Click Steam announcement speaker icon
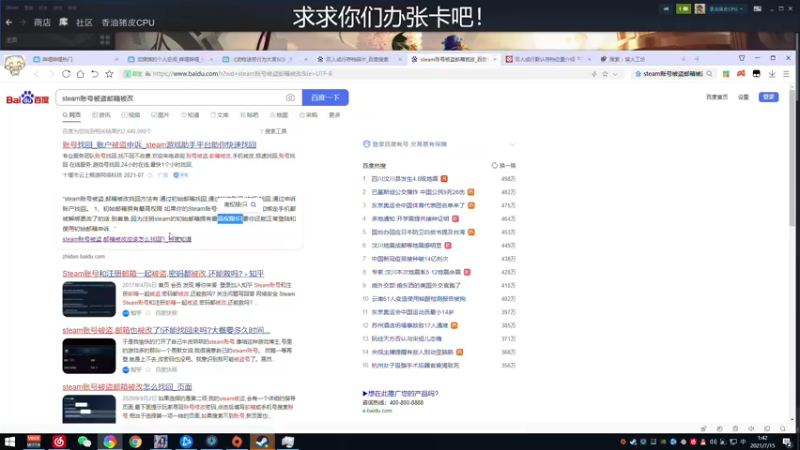Viewport: 800px width, 450px height. pyautogui.click(x=666, y=9)
